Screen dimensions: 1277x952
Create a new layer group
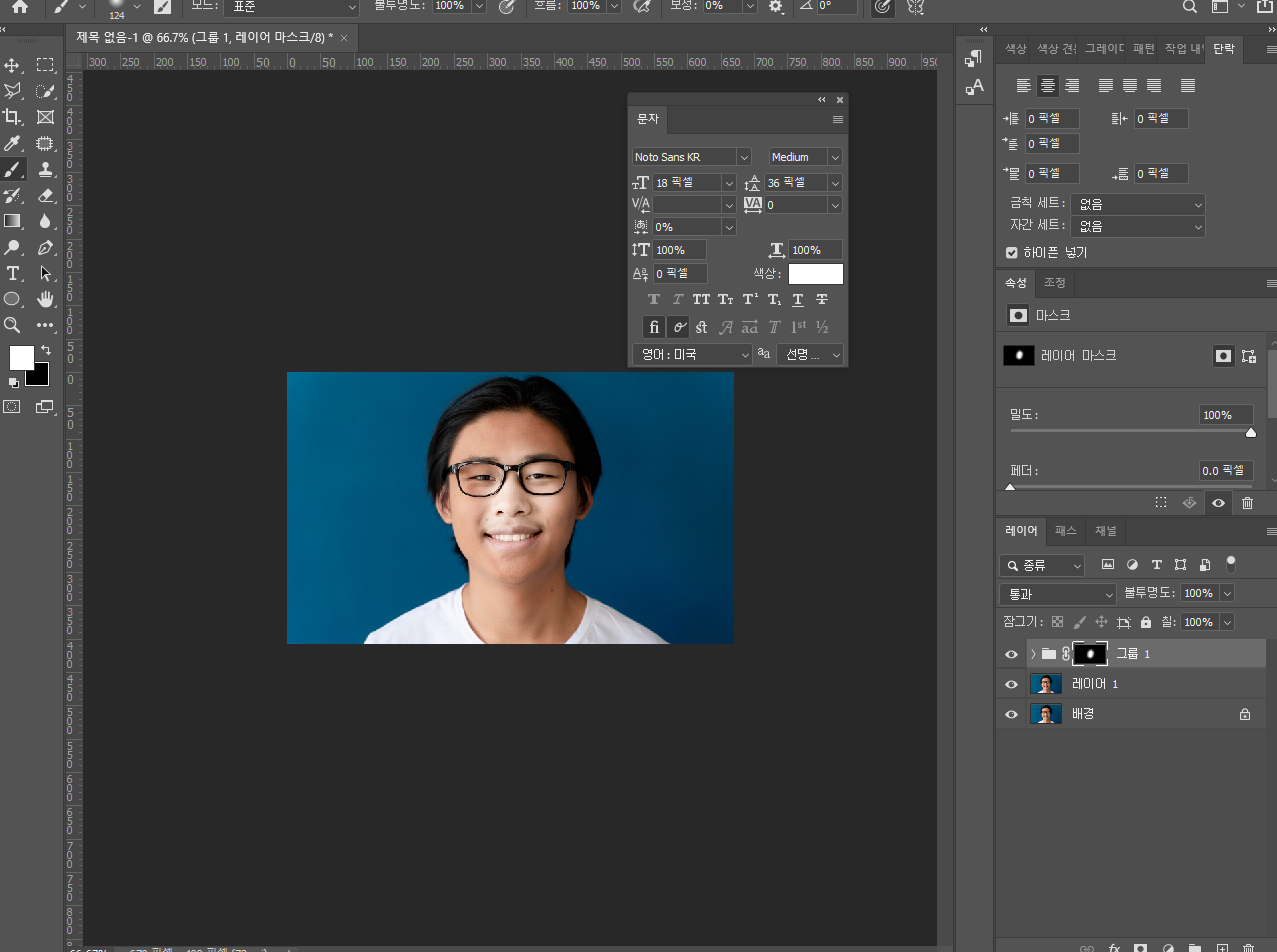point(1194,946)
